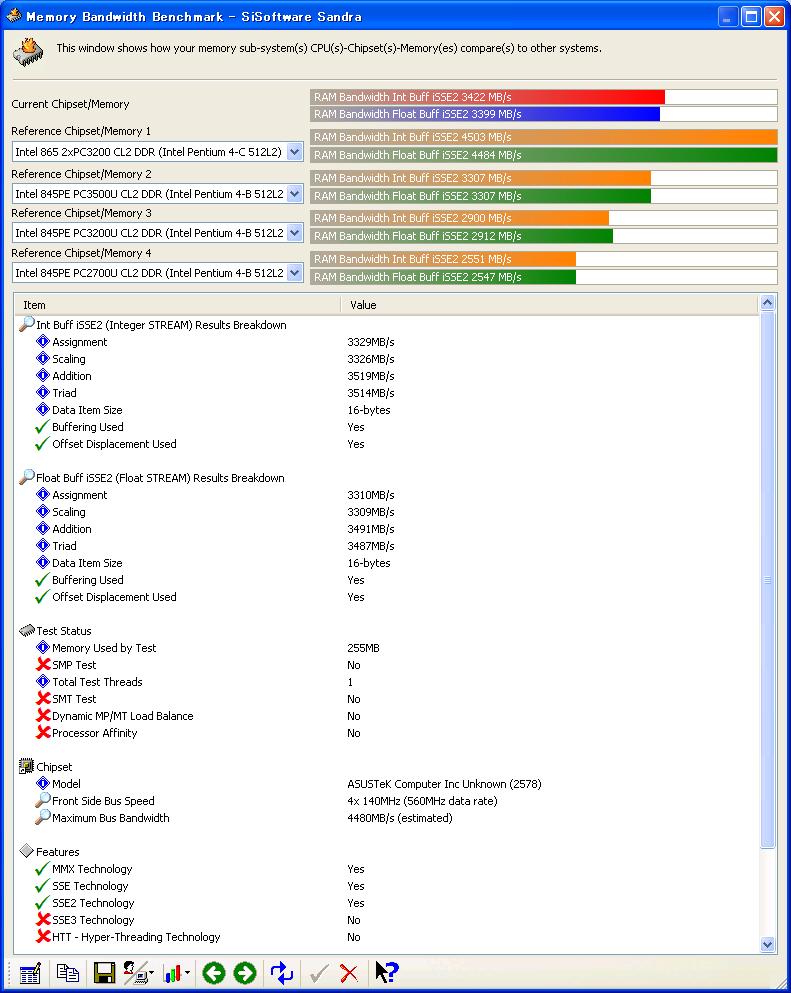
Task: Select the Dynamic MP/MT Load Balance row
Action: (386, 716)
